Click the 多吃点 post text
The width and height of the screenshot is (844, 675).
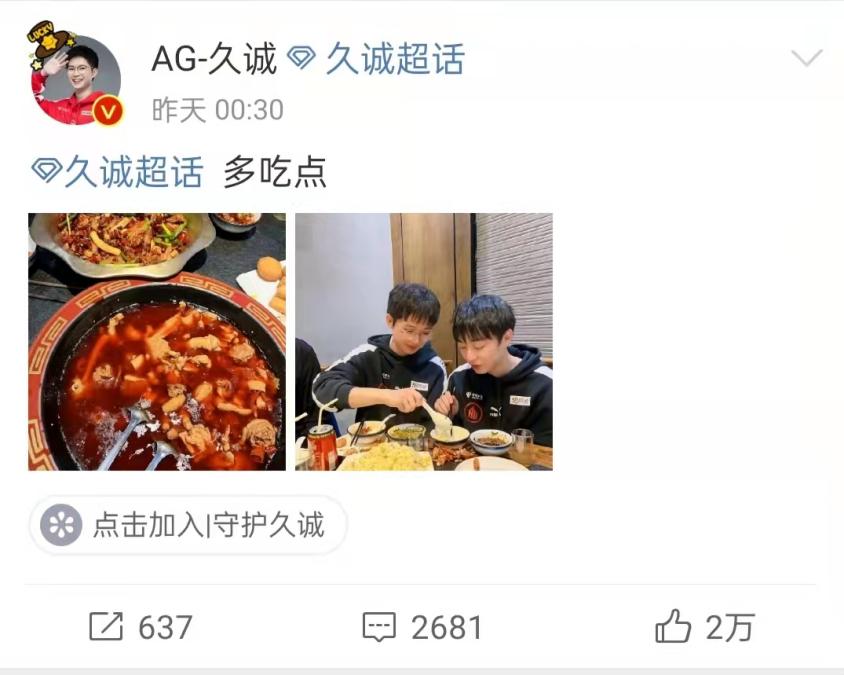point(275,172)
